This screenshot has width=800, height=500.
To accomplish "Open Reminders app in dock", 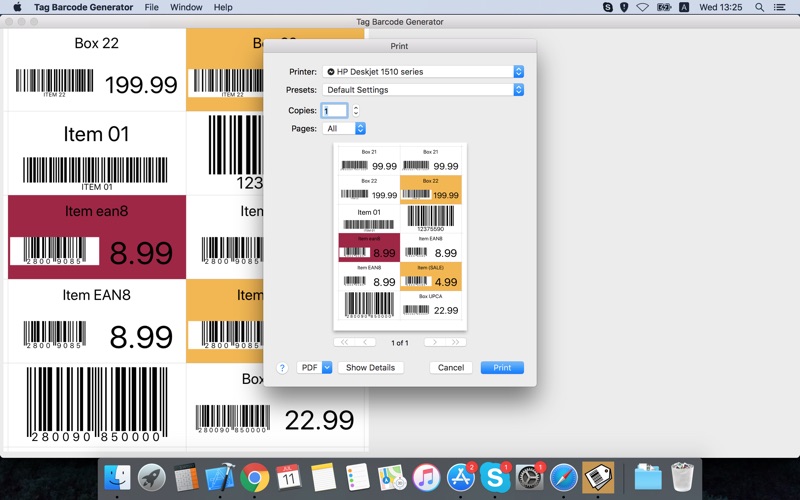I will click(357, 478).
